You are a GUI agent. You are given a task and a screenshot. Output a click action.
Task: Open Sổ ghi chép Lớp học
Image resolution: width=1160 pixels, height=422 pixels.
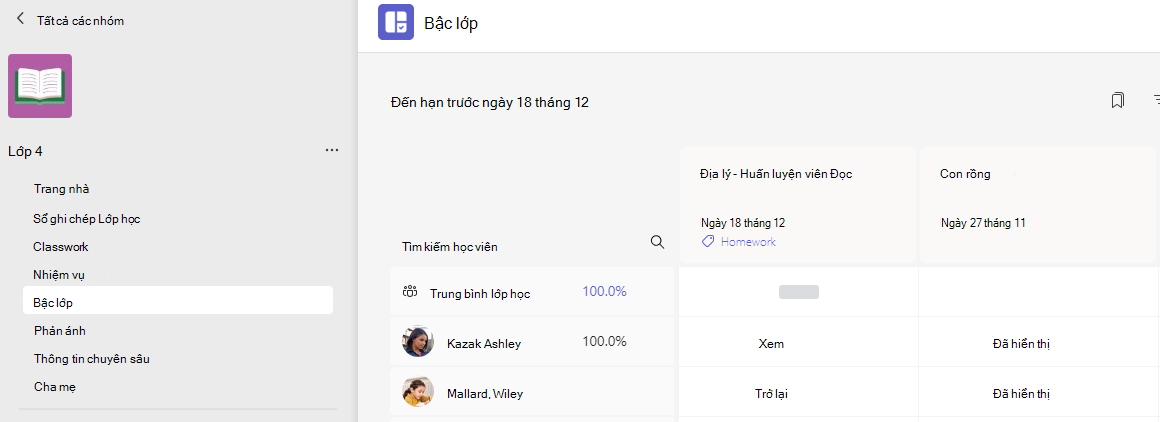[x=87, y=218]
